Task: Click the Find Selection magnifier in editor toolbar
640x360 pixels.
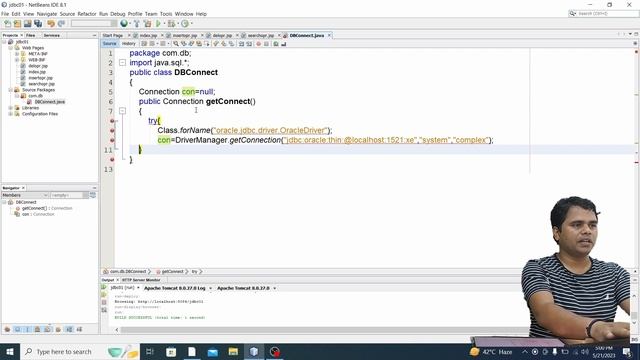Action: (x=176, y=44)
